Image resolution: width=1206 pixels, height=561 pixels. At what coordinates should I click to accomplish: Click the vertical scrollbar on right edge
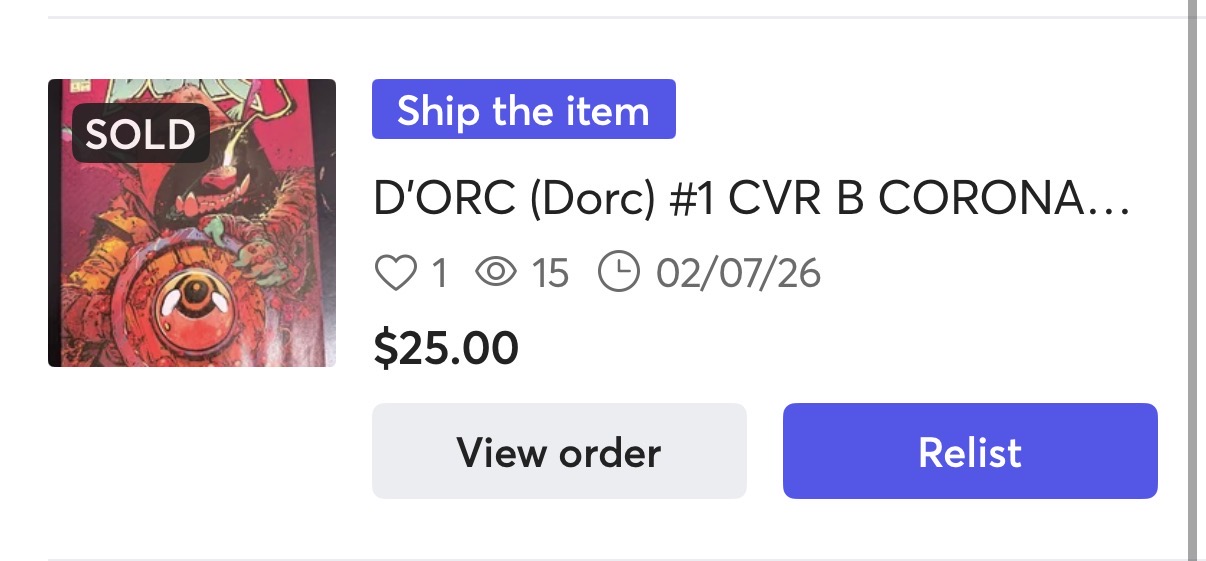click(1193, 280)
